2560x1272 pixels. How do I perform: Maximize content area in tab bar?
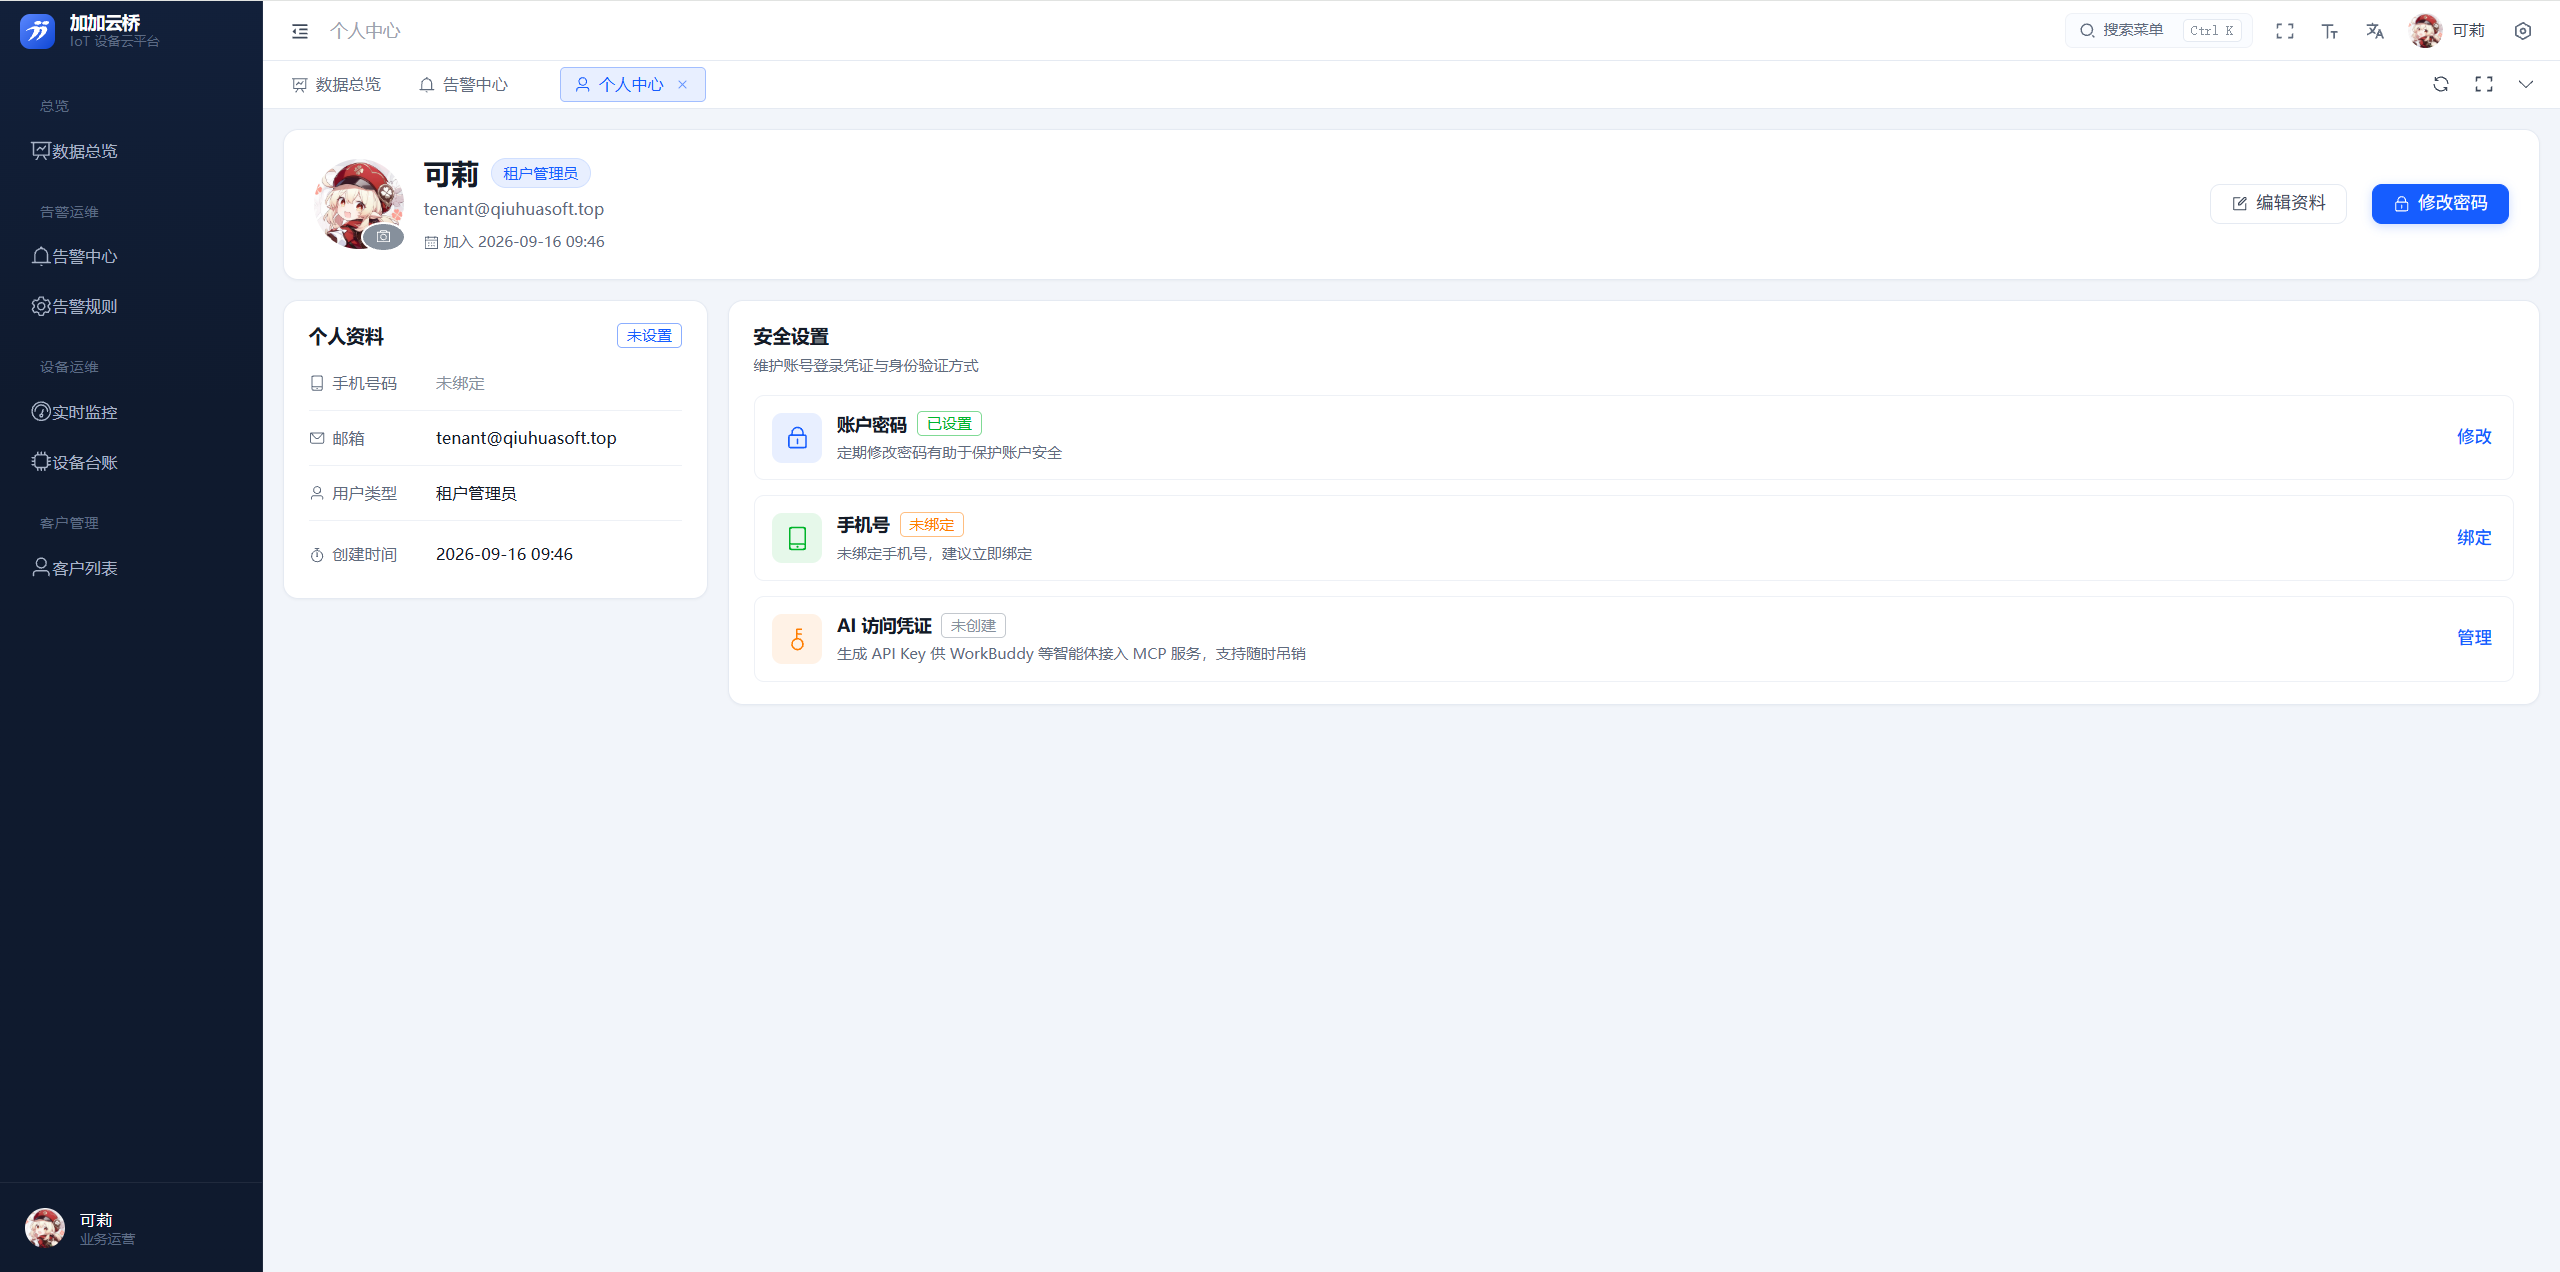(2484, 84)
